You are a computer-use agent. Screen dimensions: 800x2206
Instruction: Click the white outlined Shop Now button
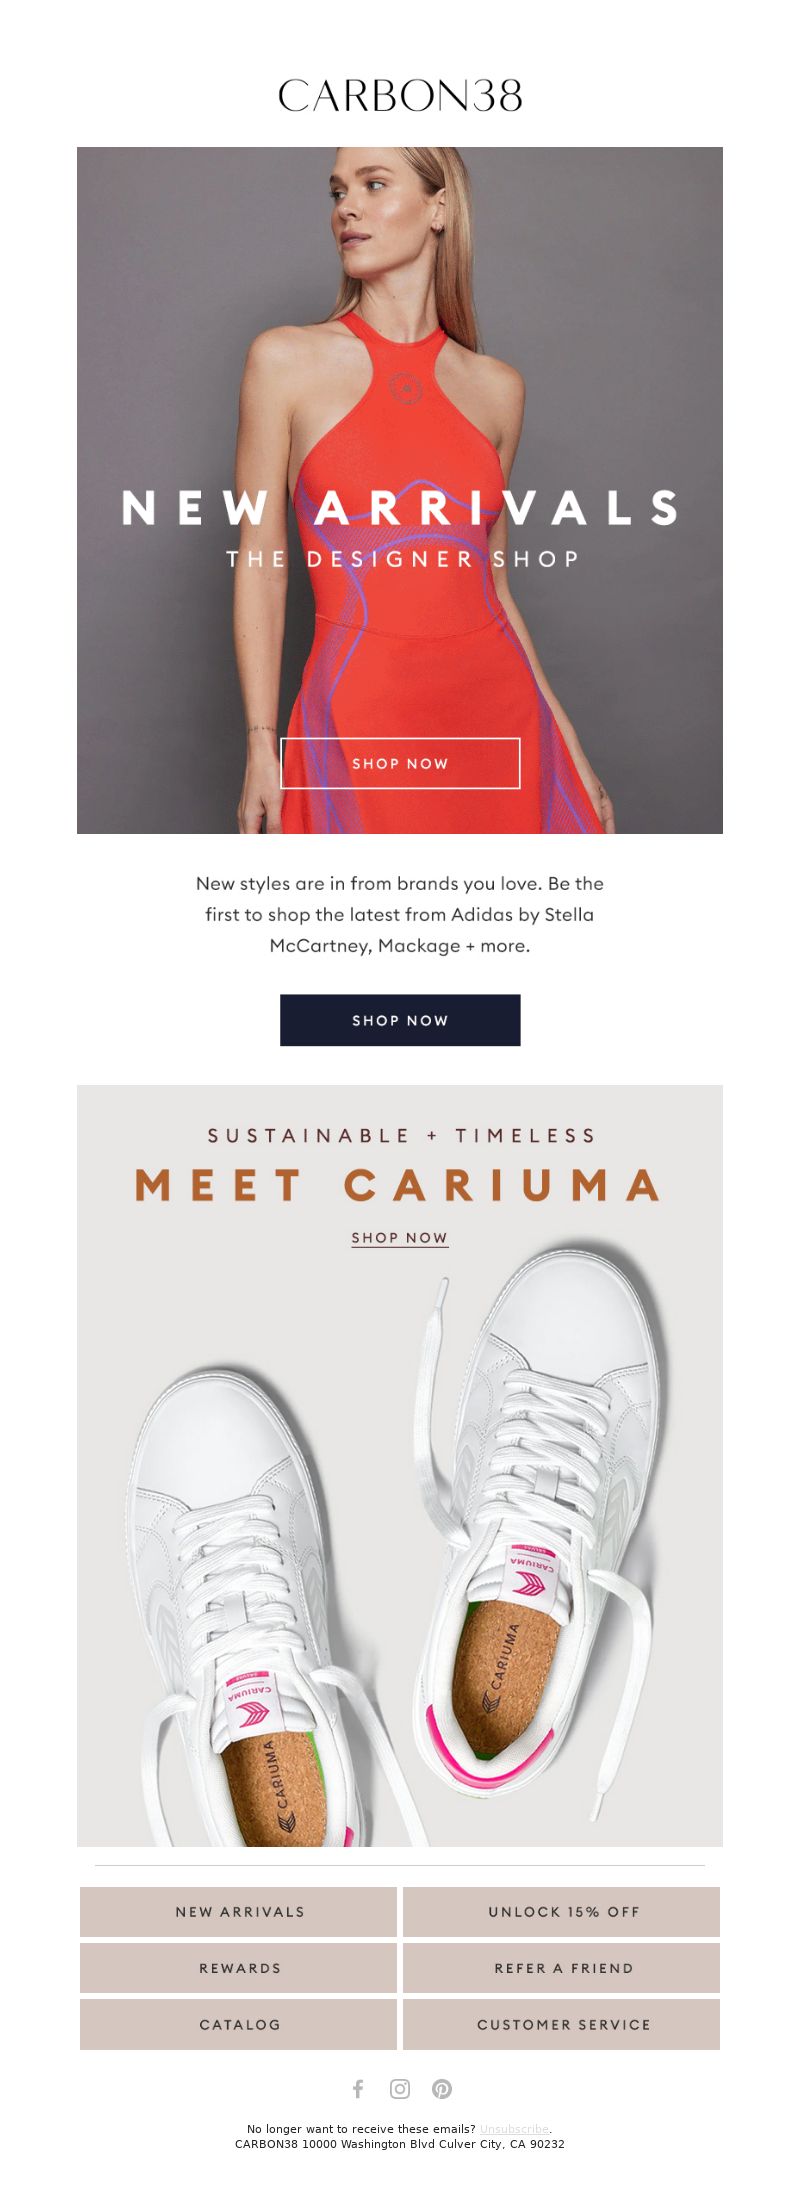point(400,763)
